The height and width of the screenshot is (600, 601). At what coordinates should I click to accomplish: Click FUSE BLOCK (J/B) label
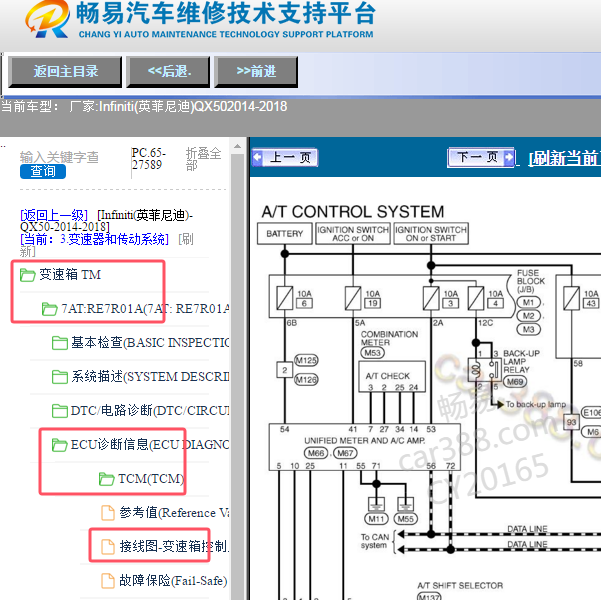coord(530,281)
